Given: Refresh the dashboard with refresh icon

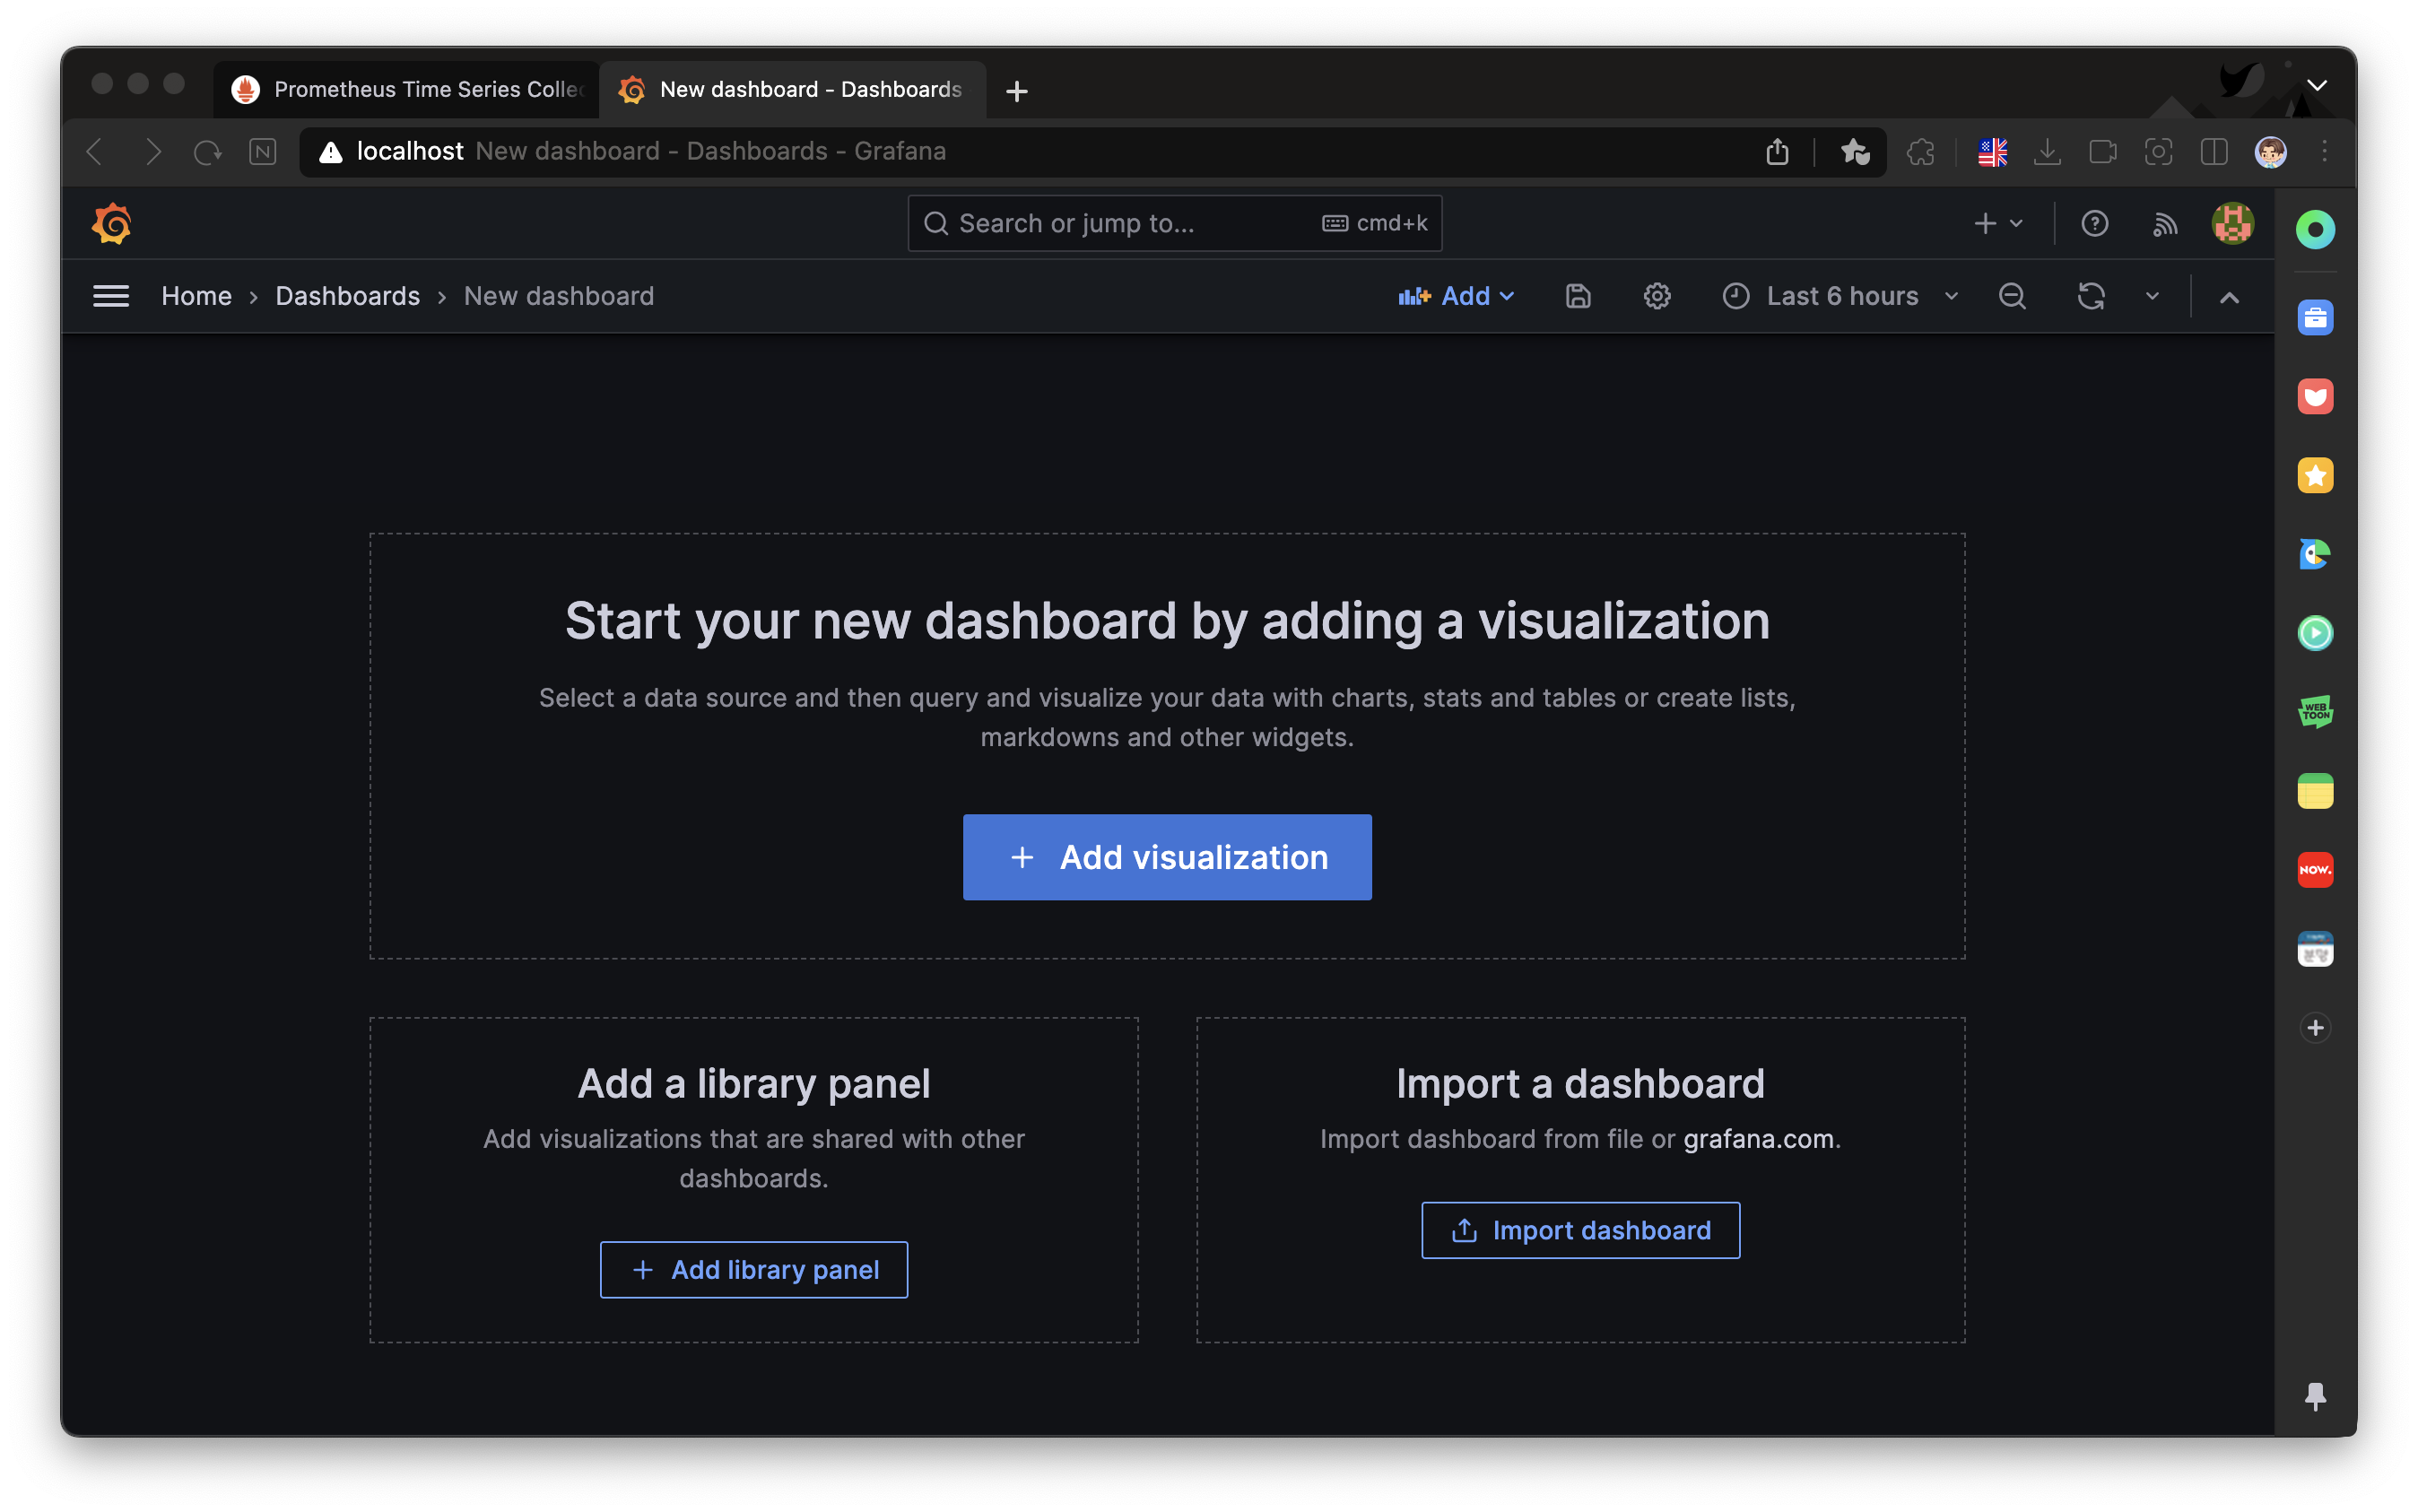Looking at the screenshot, I should point(2091,296).
